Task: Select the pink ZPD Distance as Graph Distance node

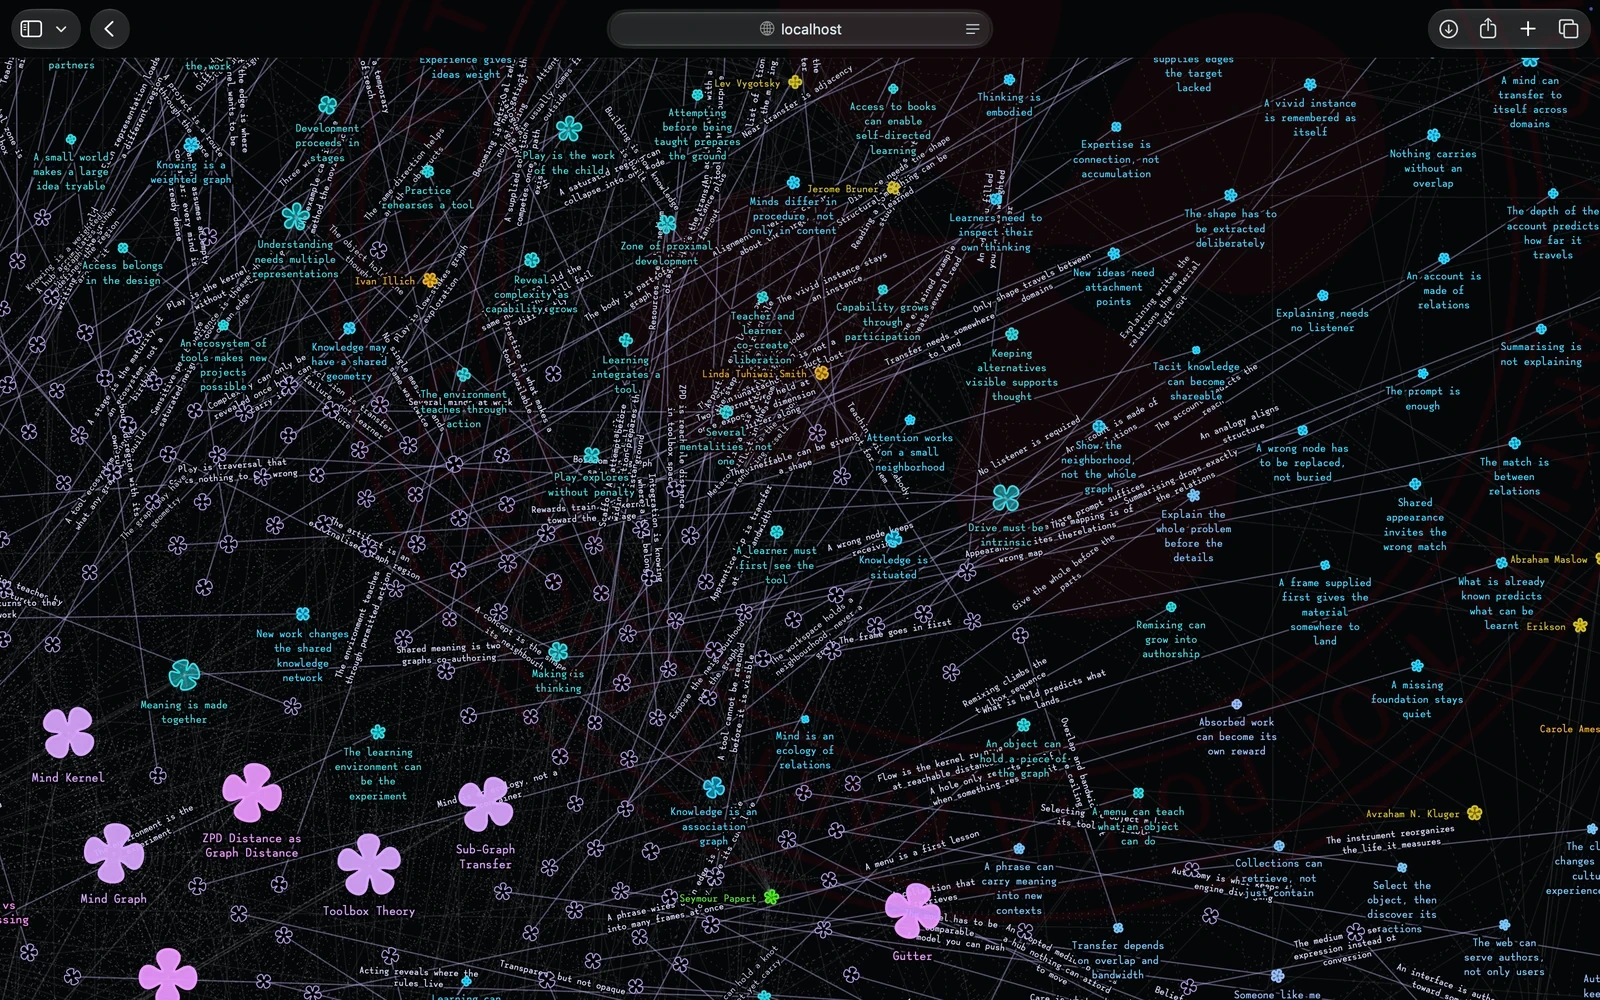Action: point(251,792)
